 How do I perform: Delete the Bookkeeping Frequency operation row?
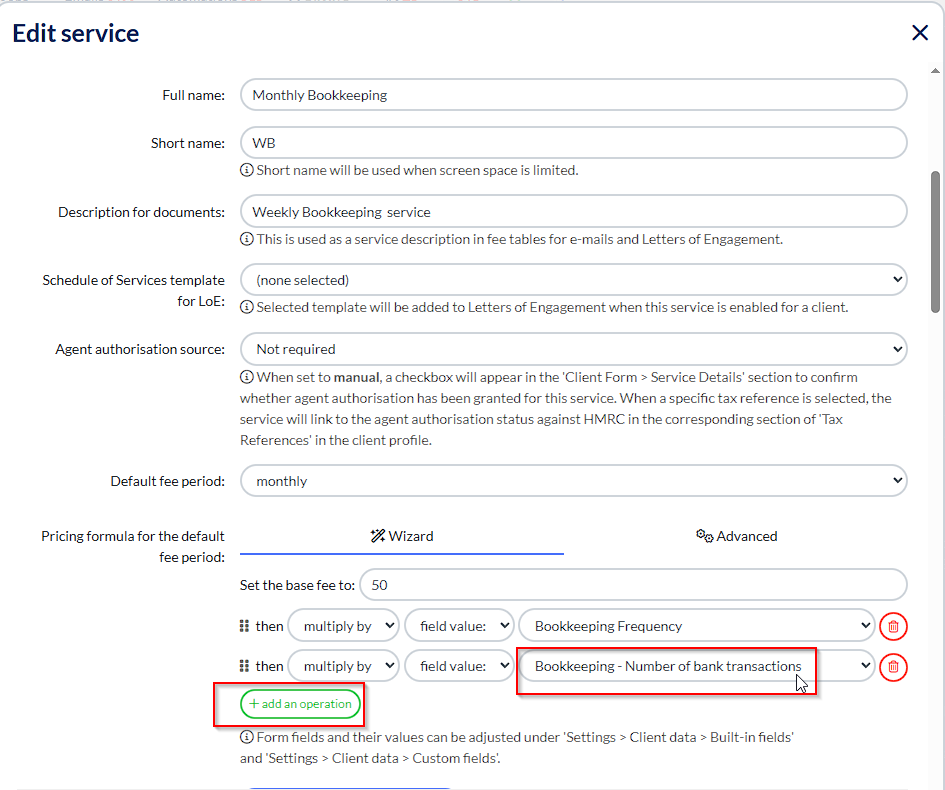pyautogui.click(x=893, y=627)
